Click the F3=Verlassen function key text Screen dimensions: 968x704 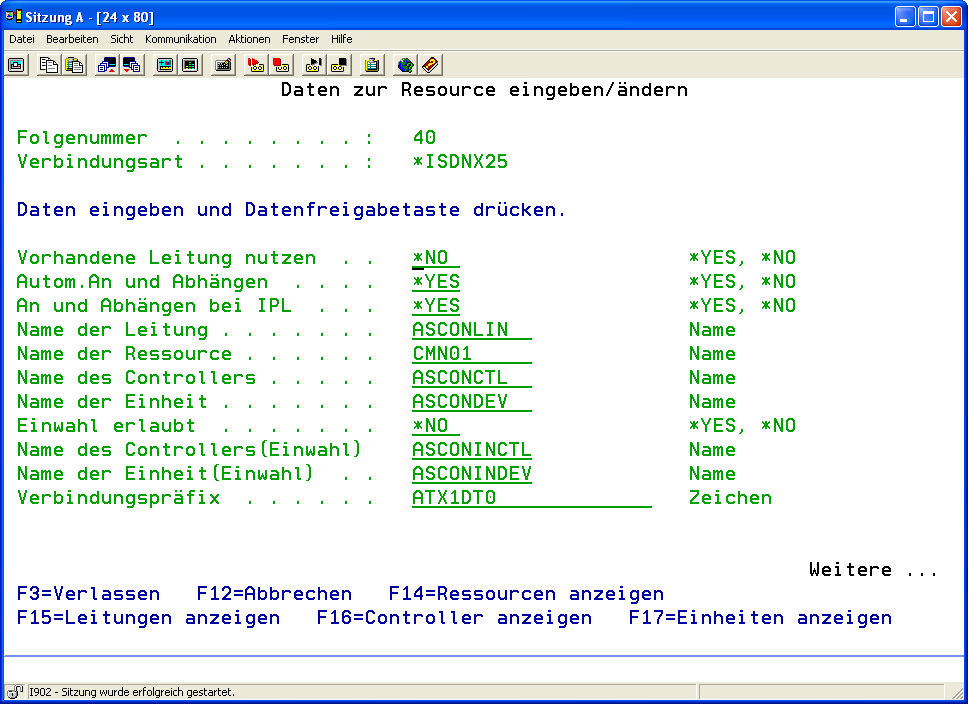pos(88,594)
